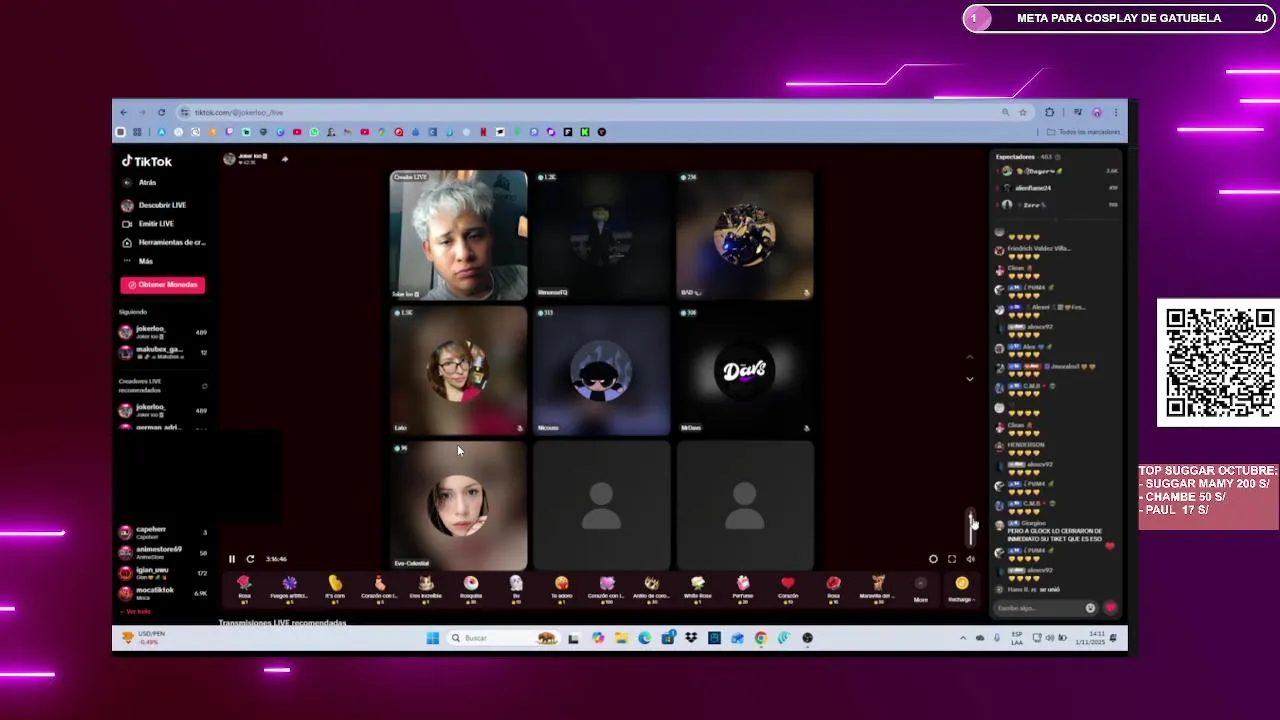This screenshot has height=720, width=1280.
Task: Send the Te adoro gift
Action: coord(562,588)
